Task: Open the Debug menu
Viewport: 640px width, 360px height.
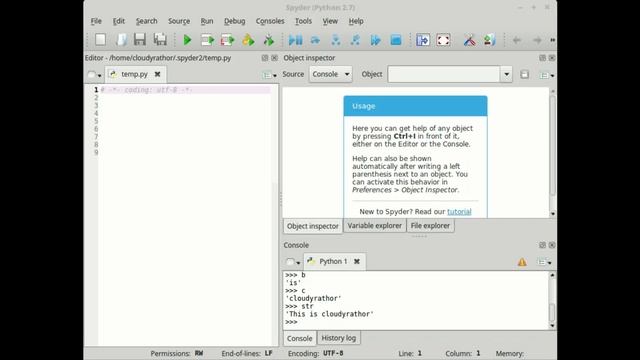Action: point(235,21)
